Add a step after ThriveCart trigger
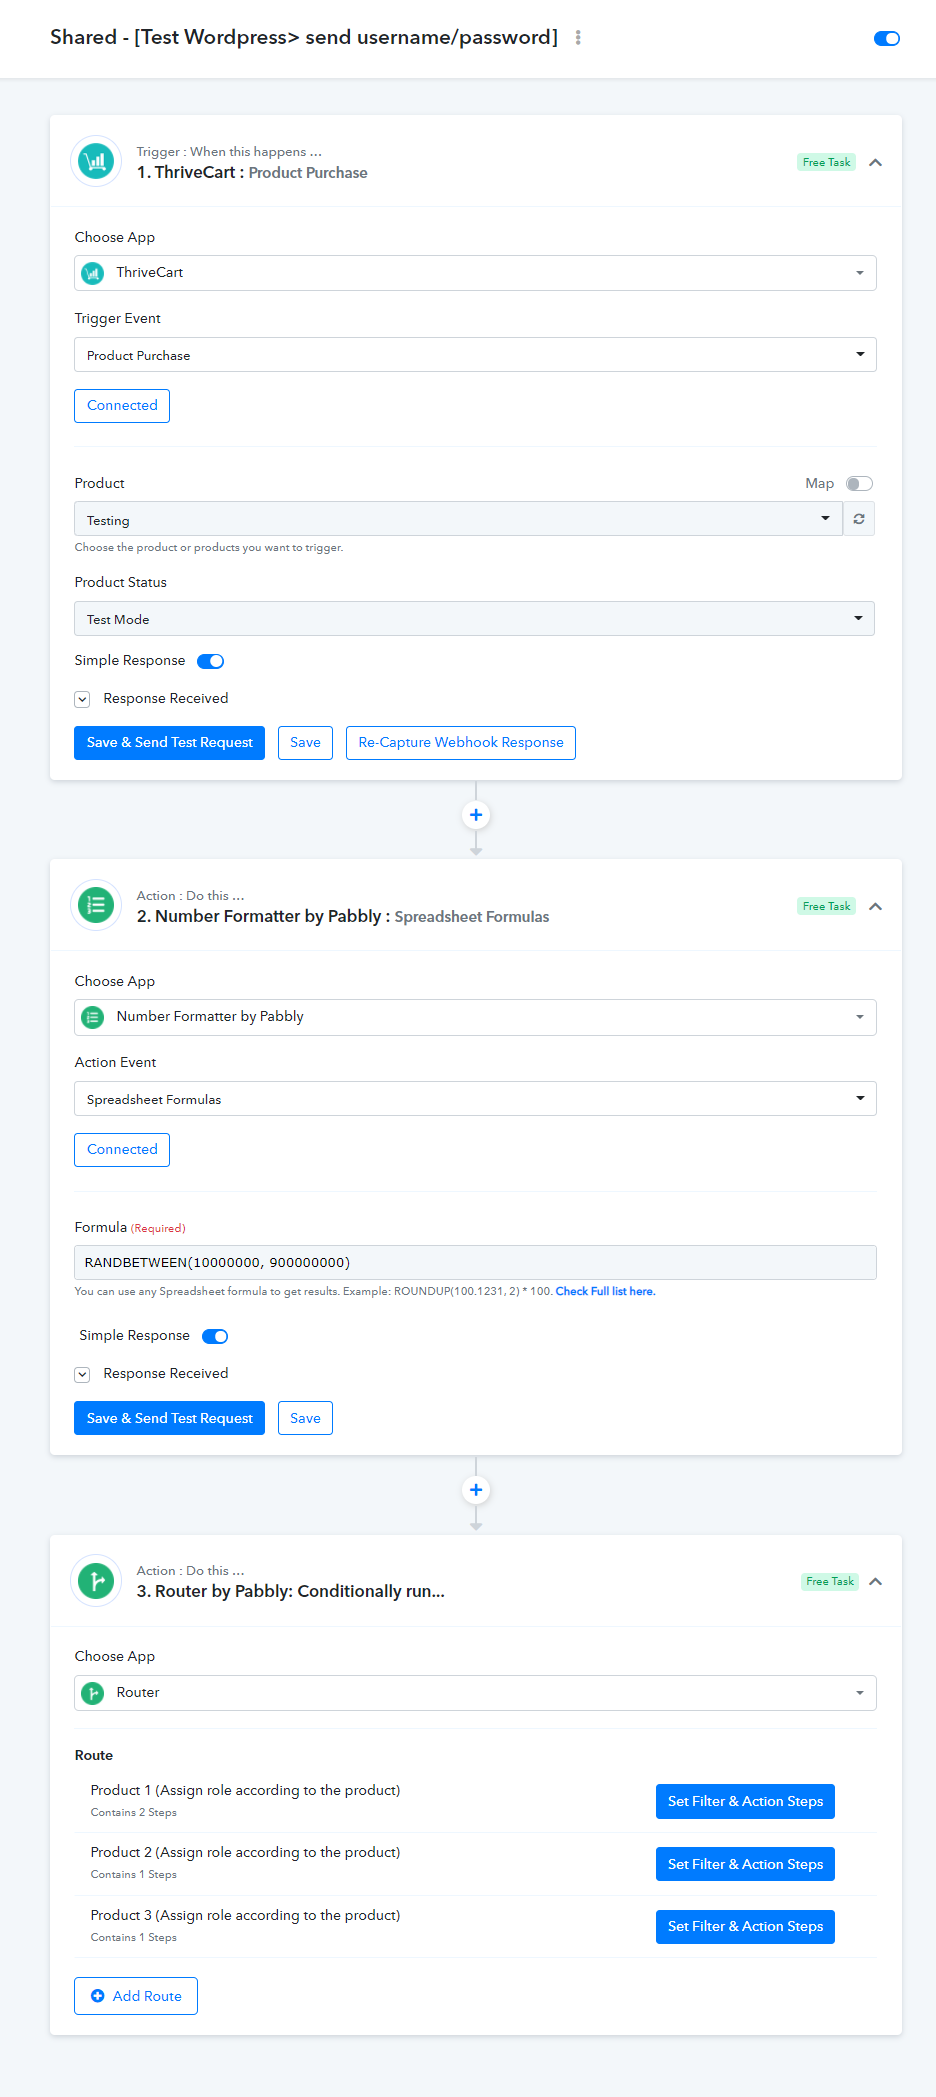The width and height of the screenshot is (936, 2097). pyautogui.click(x=476, y=815)
